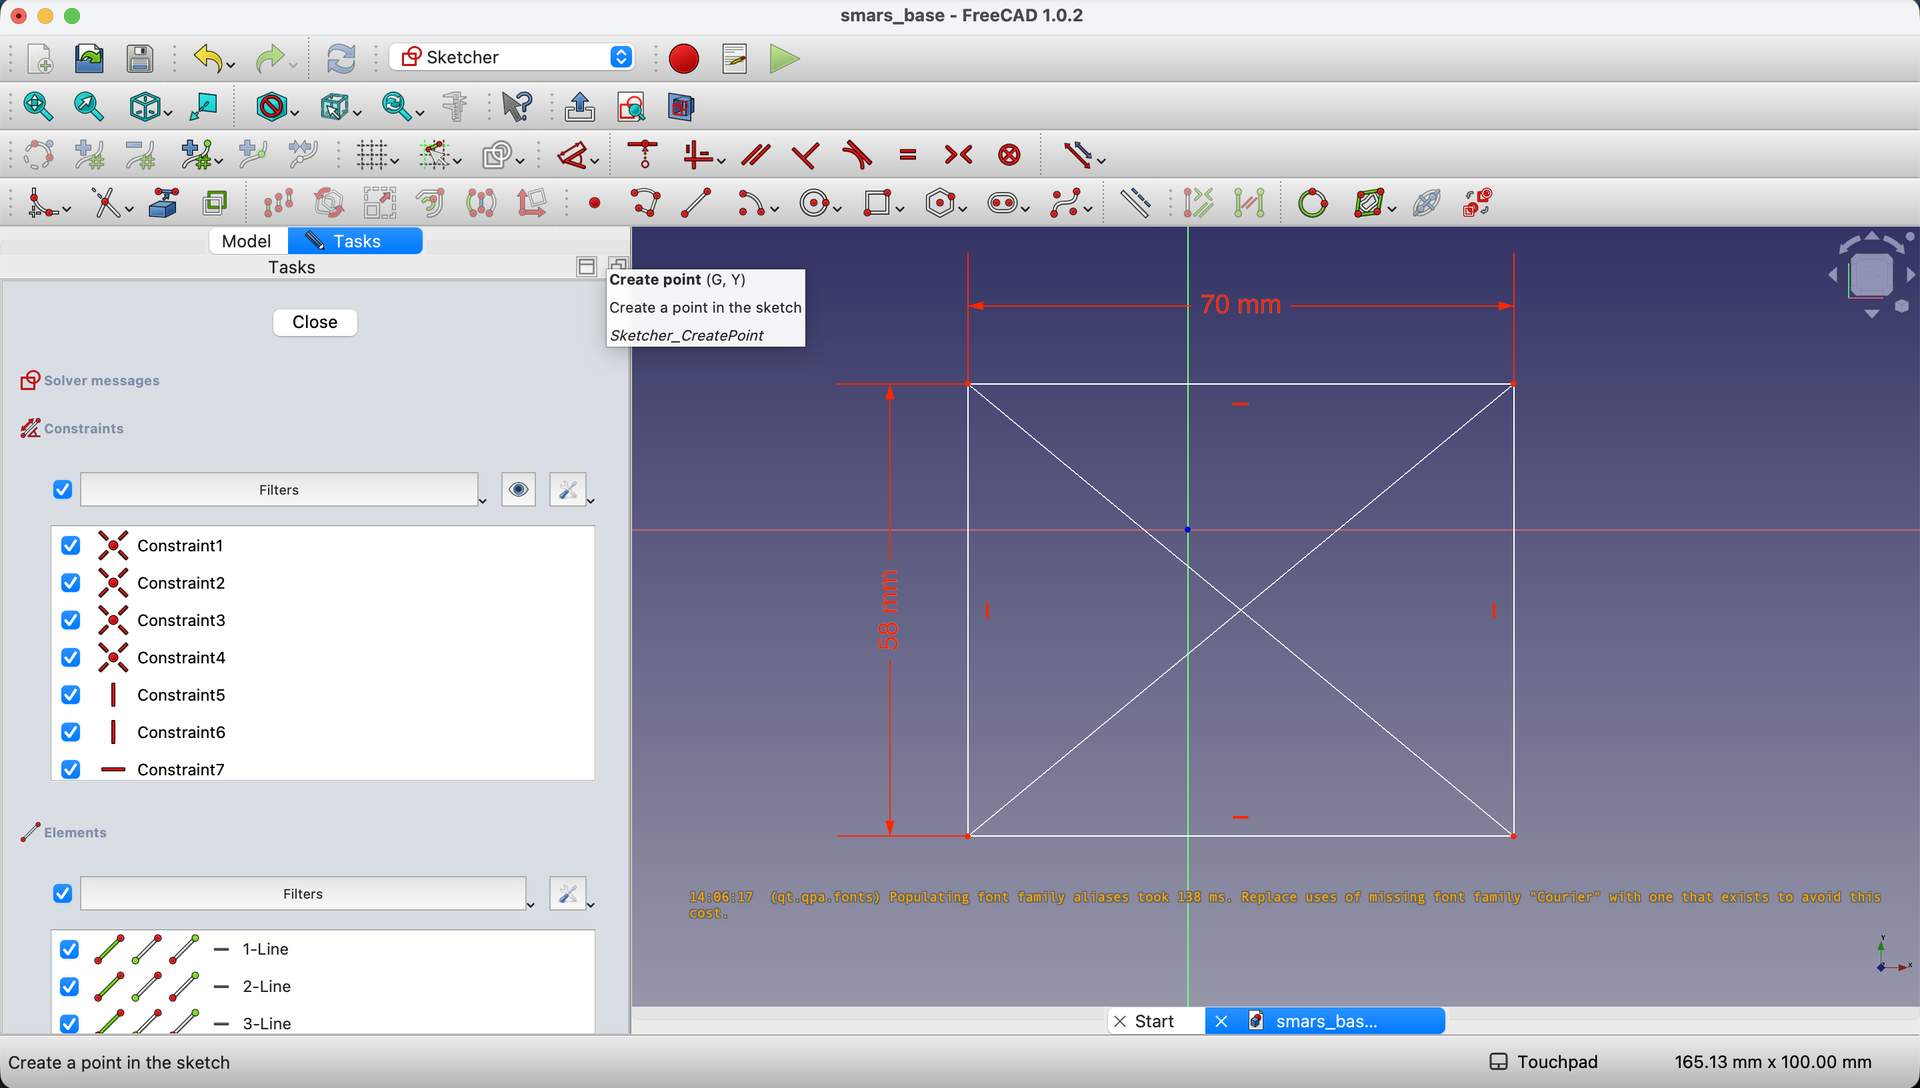Open elements settings dropdown arrow
Screen dimensions: 1920x1088
point(591,904)
